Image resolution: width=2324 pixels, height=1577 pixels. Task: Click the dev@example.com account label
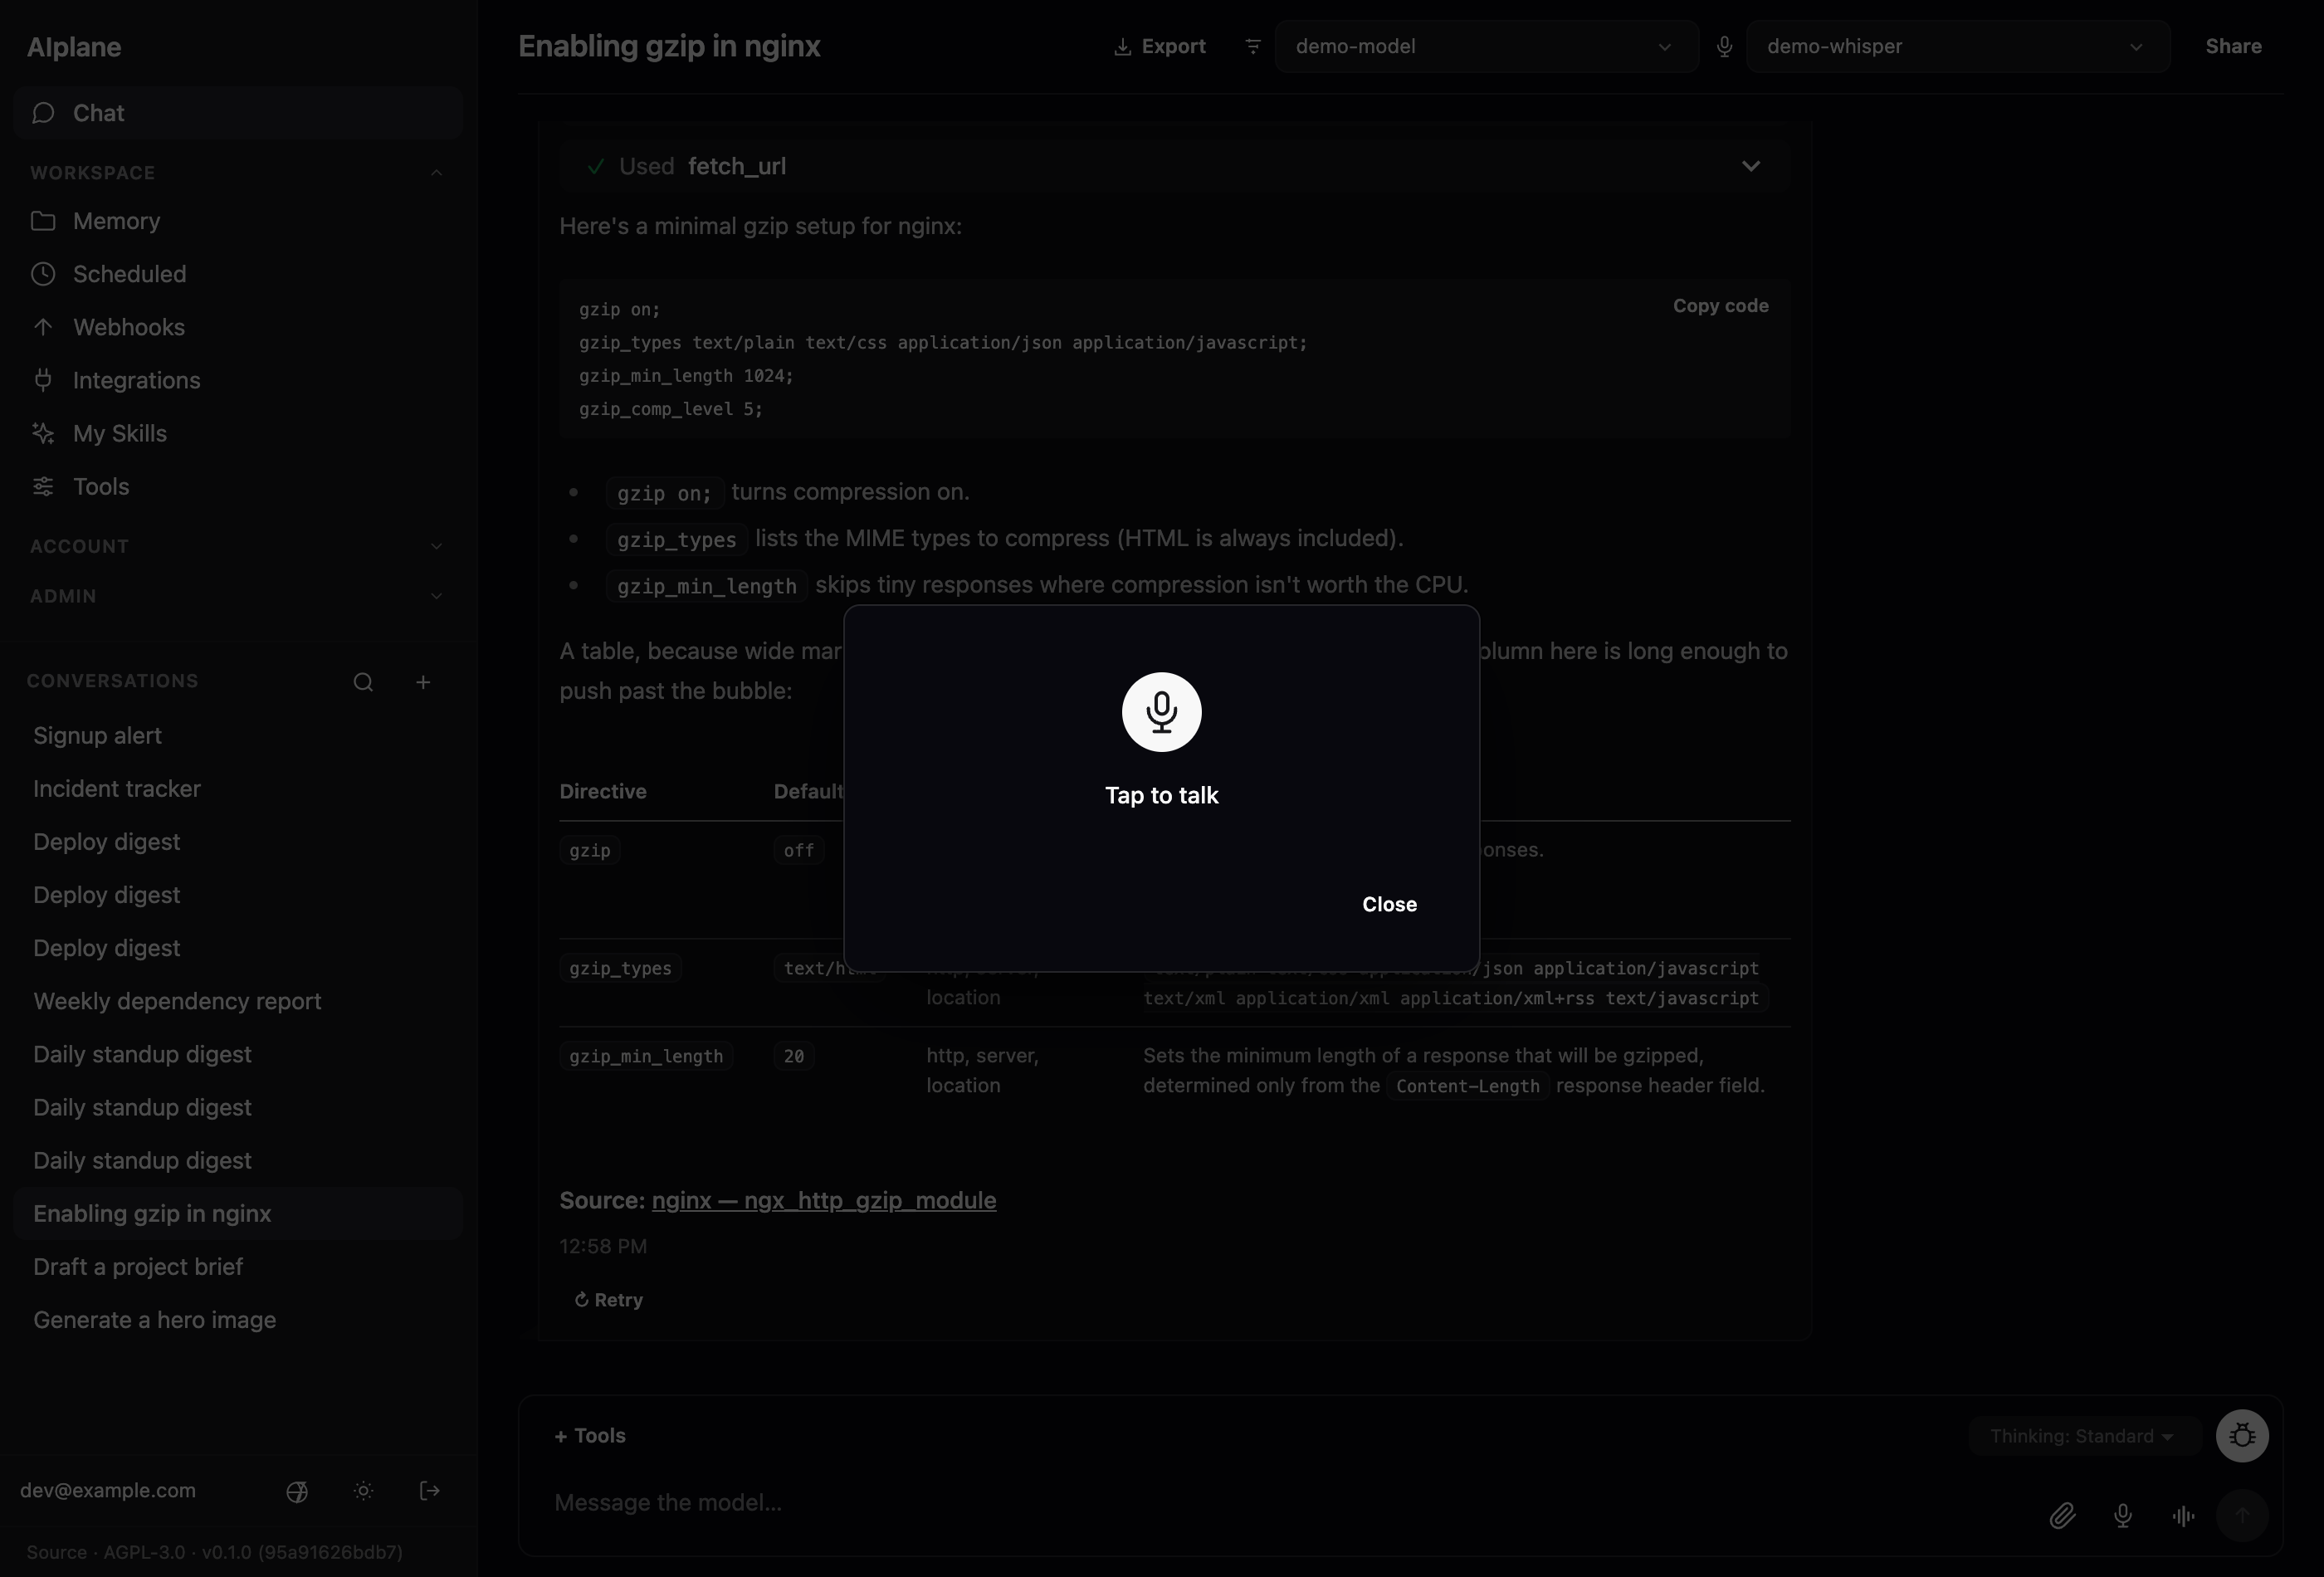pos(108,1490)
